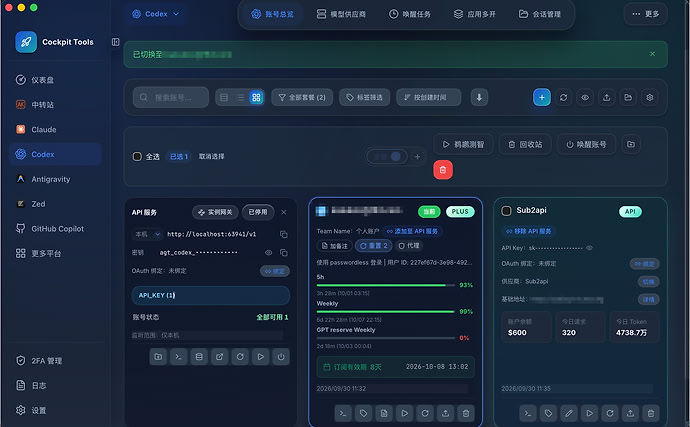Open the 更多 menu at top right
The height and width of the screenshot is (427, 690).
point(646,14)
